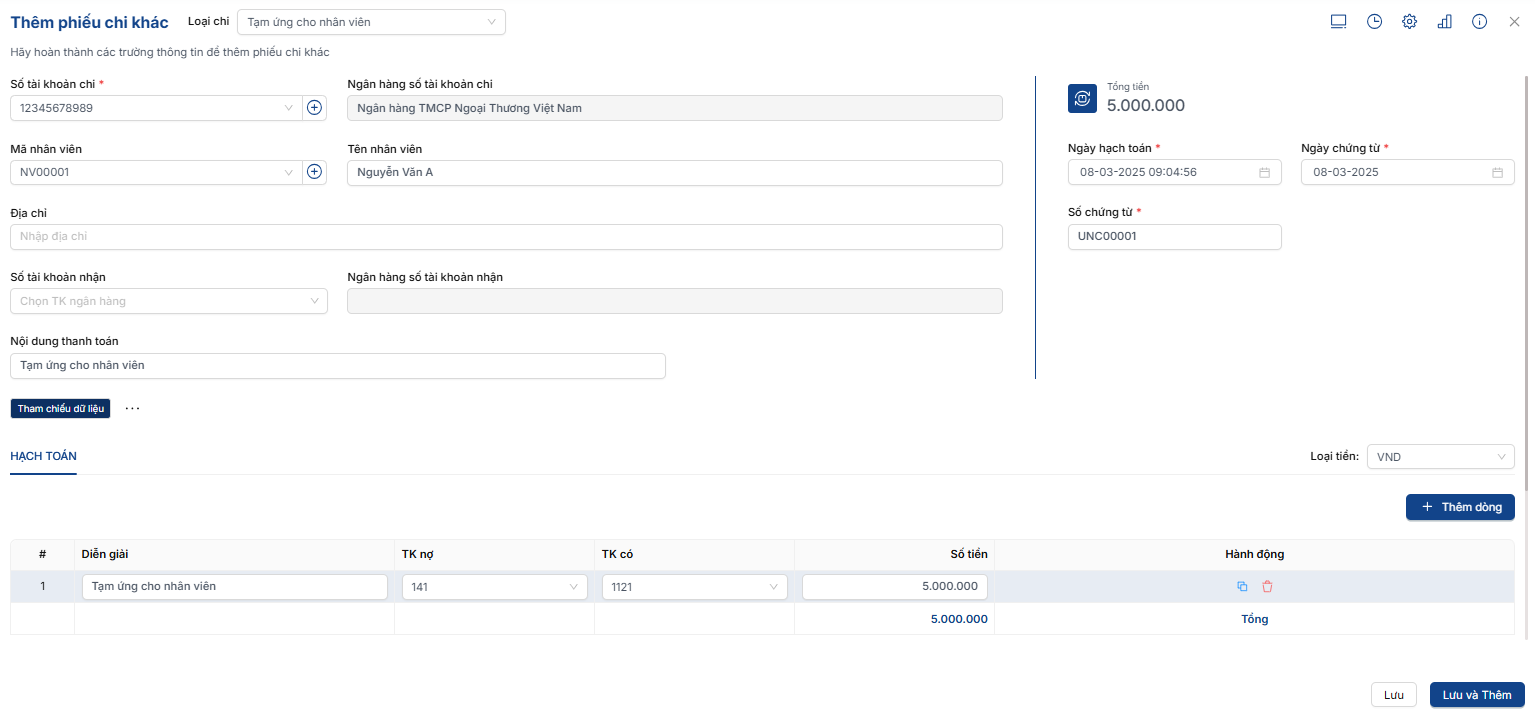Switch to the HẠCH TOÁN tab
This screenshot has width=1535, height=716.
(43, 456)
